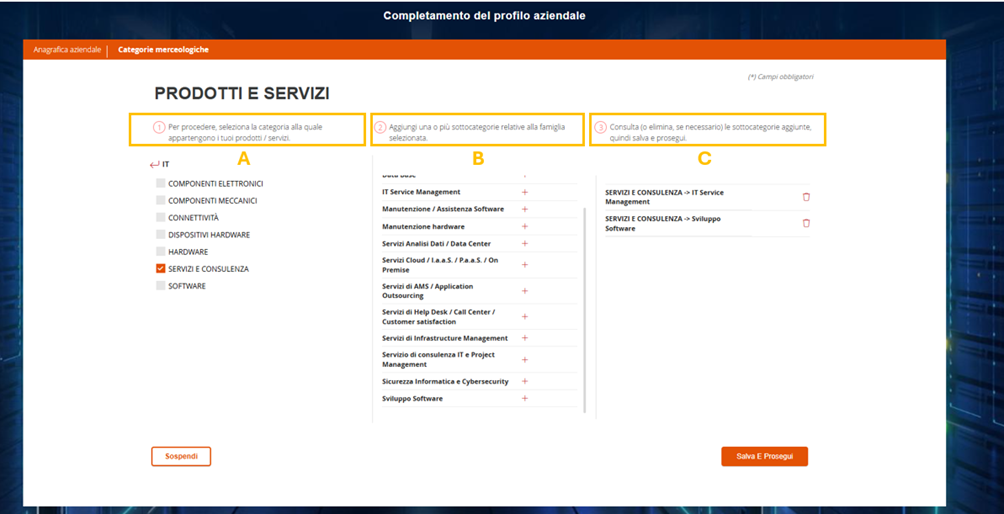Screen dimensions: 1004x514
Task: Click the Sospendi button
Action: [x=181, y=456]
